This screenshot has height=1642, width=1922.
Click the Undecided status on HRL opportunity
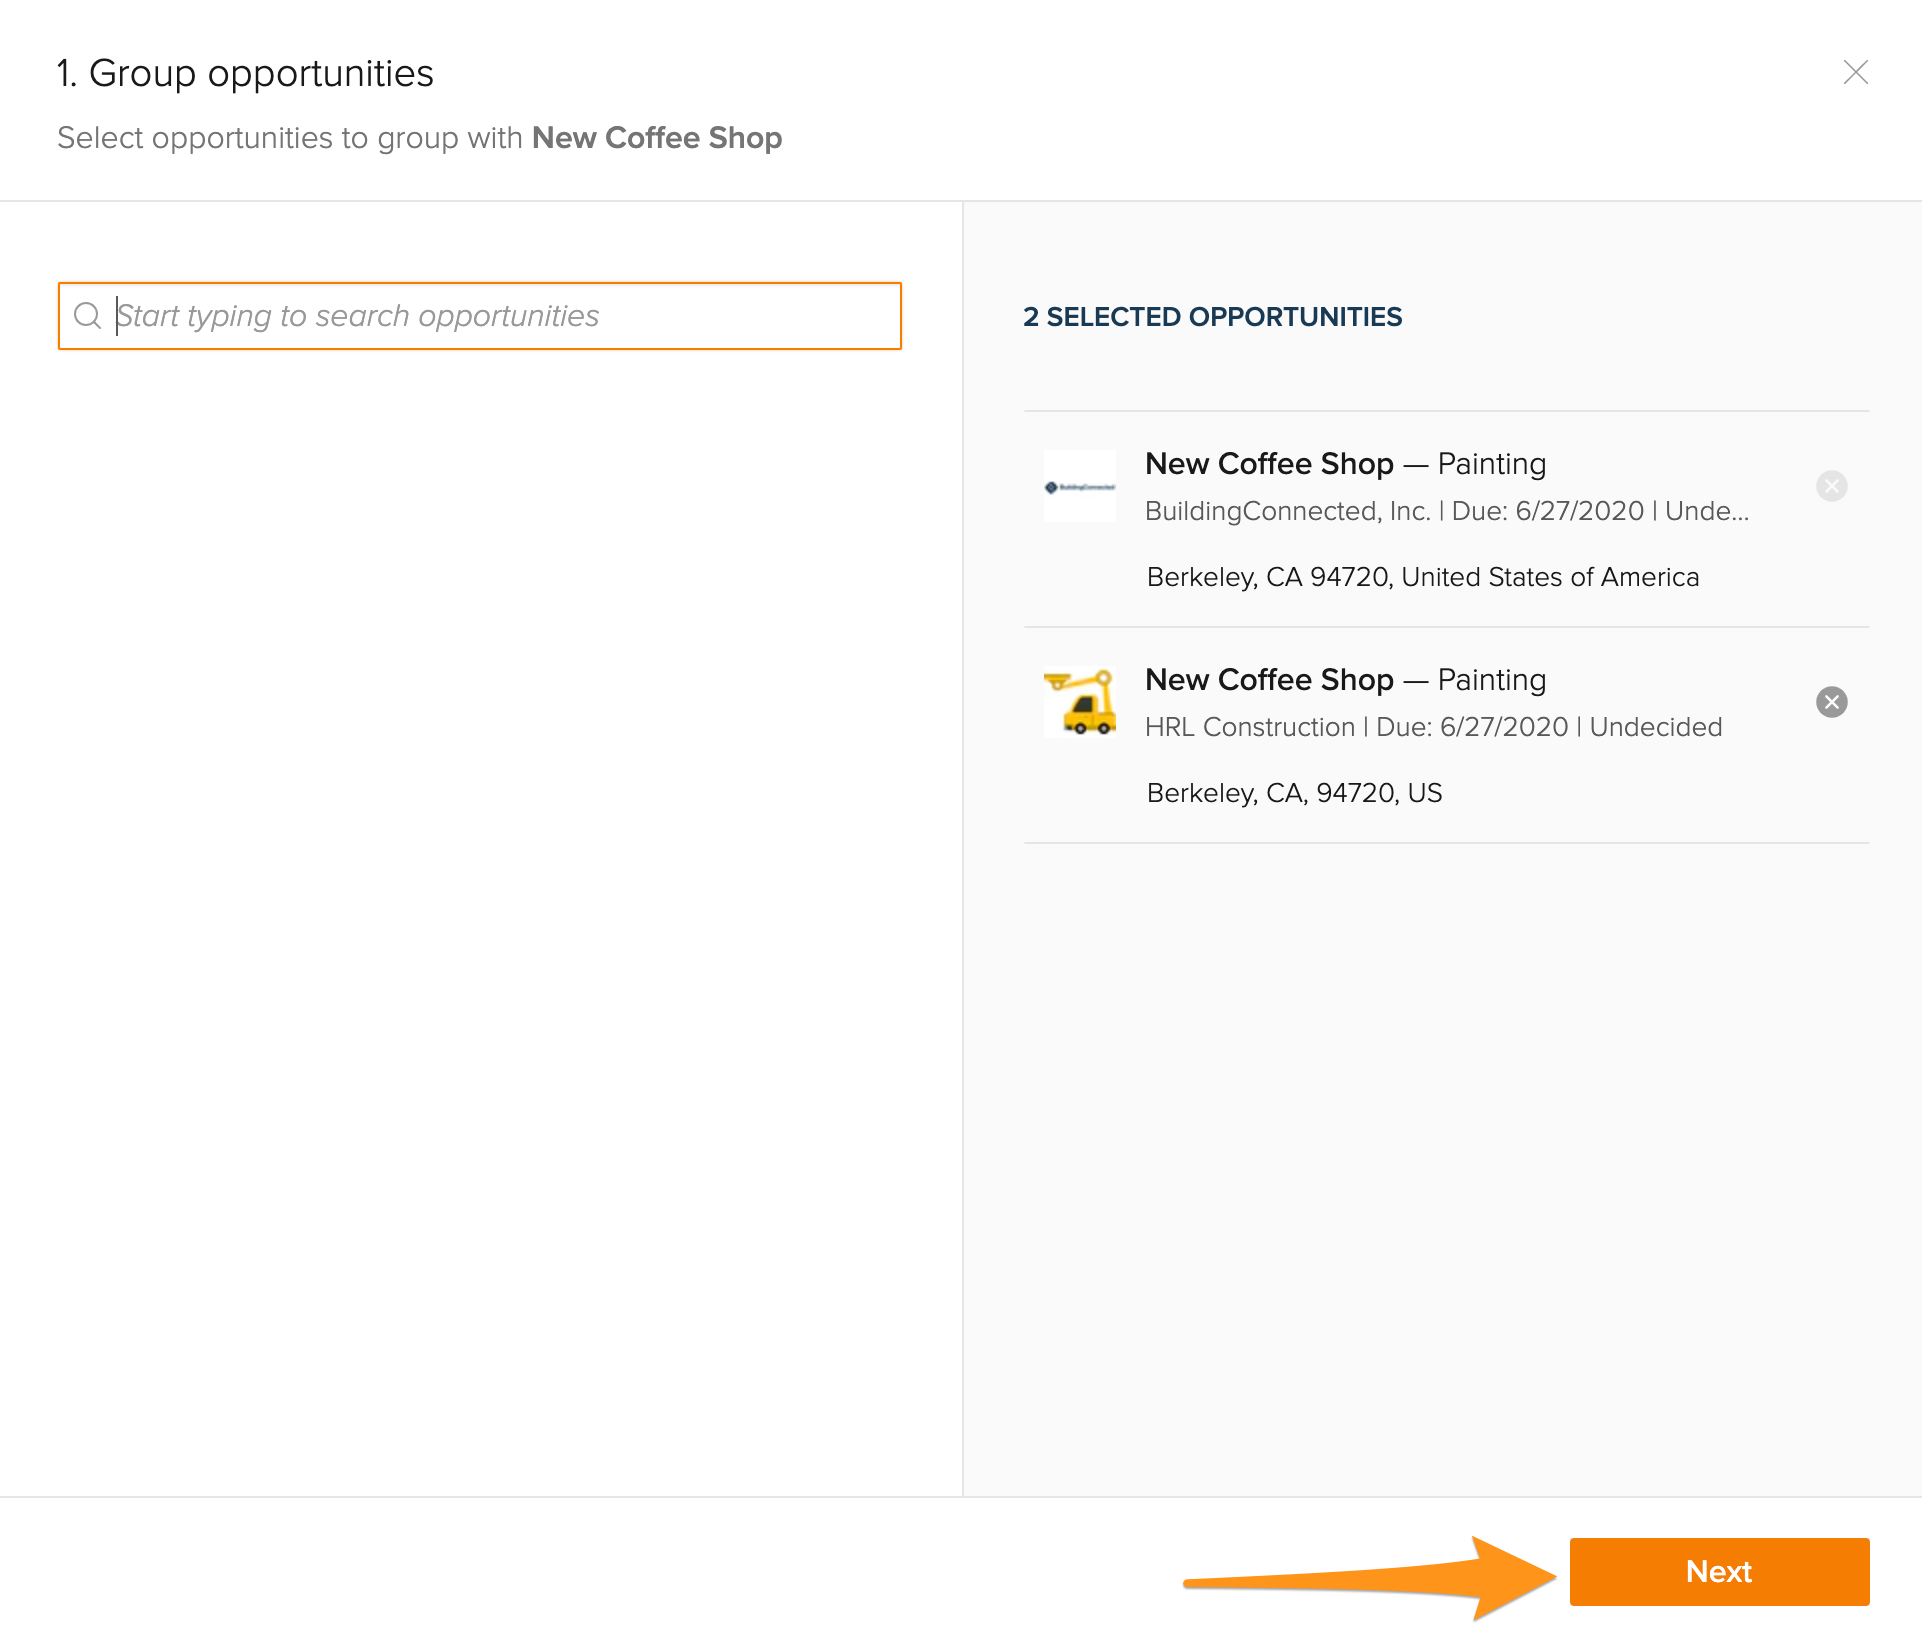pos(1656,727)
